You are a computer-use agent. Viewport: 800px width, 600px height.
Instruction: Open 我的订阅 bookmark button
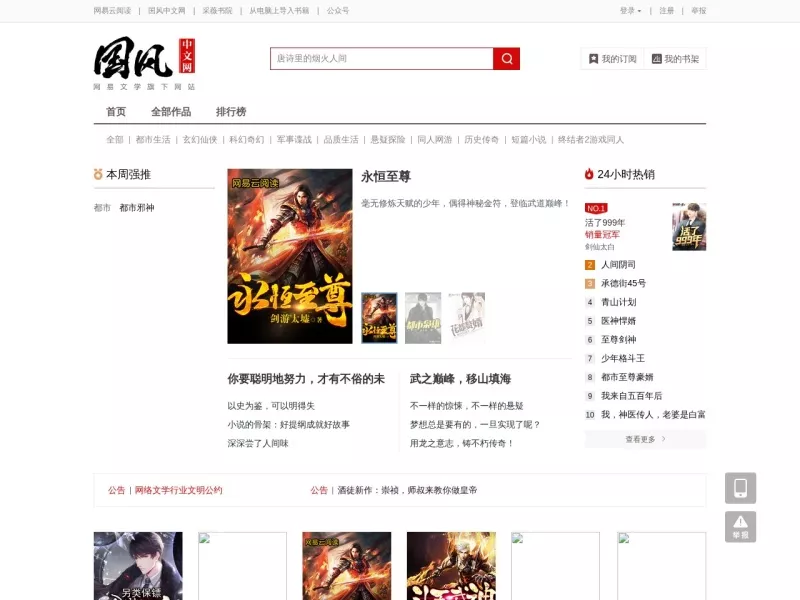tap(612, 59)
